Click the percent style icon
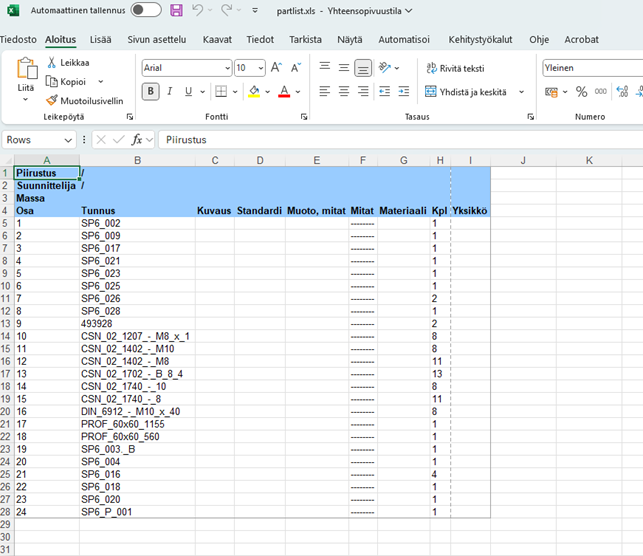This screenshot has height=556, width=643. point(581,92)
